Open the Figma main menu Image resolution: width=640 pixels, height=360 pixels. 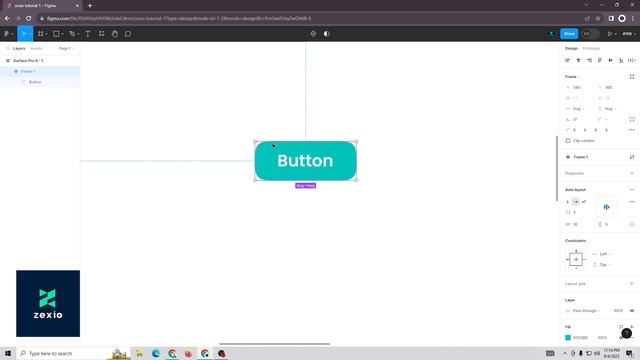pyautogui.click(x=8, y=34)
